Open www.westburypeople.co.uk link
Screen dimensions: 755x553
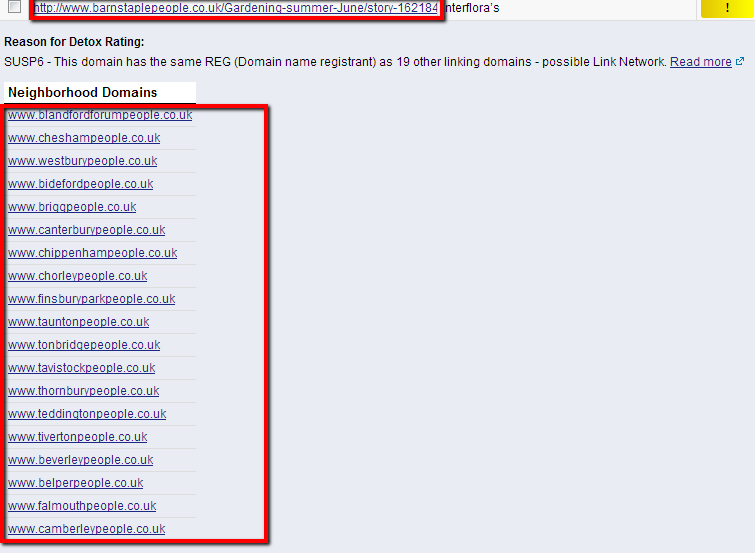tap(83, 161)
